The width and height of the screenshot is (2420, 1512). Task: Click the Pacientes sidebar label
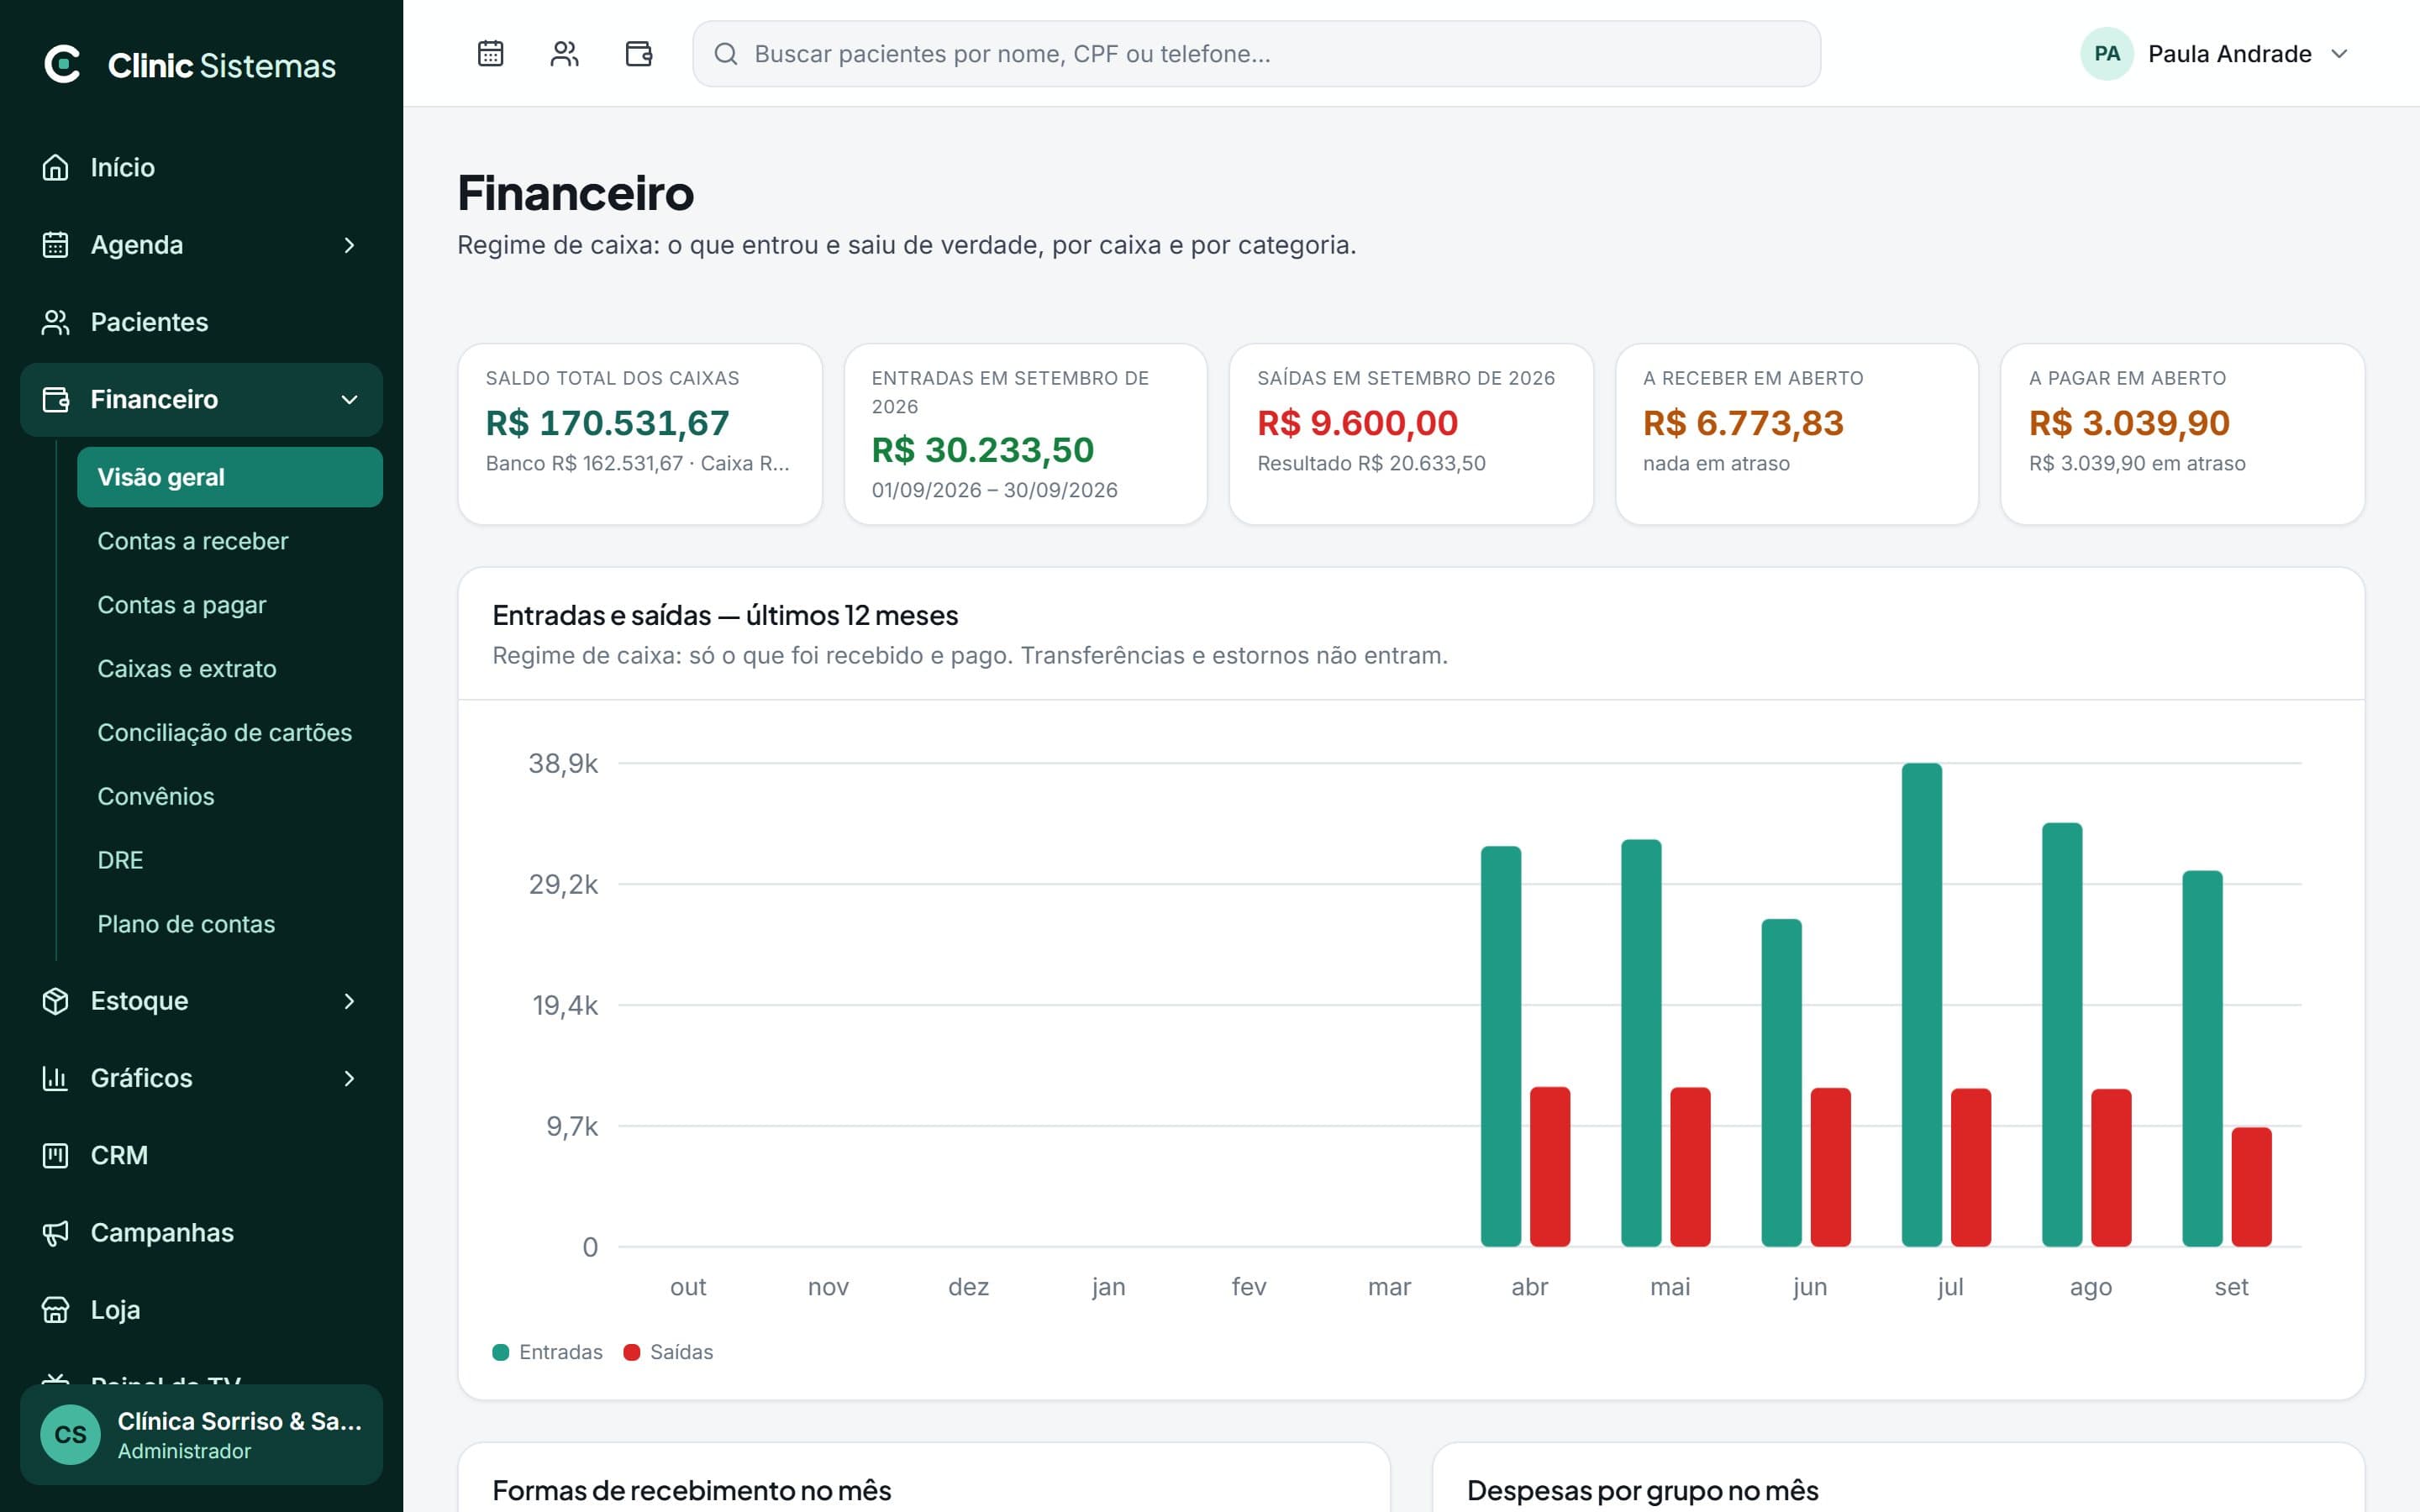pyautogui.click(x=150, y=322)
